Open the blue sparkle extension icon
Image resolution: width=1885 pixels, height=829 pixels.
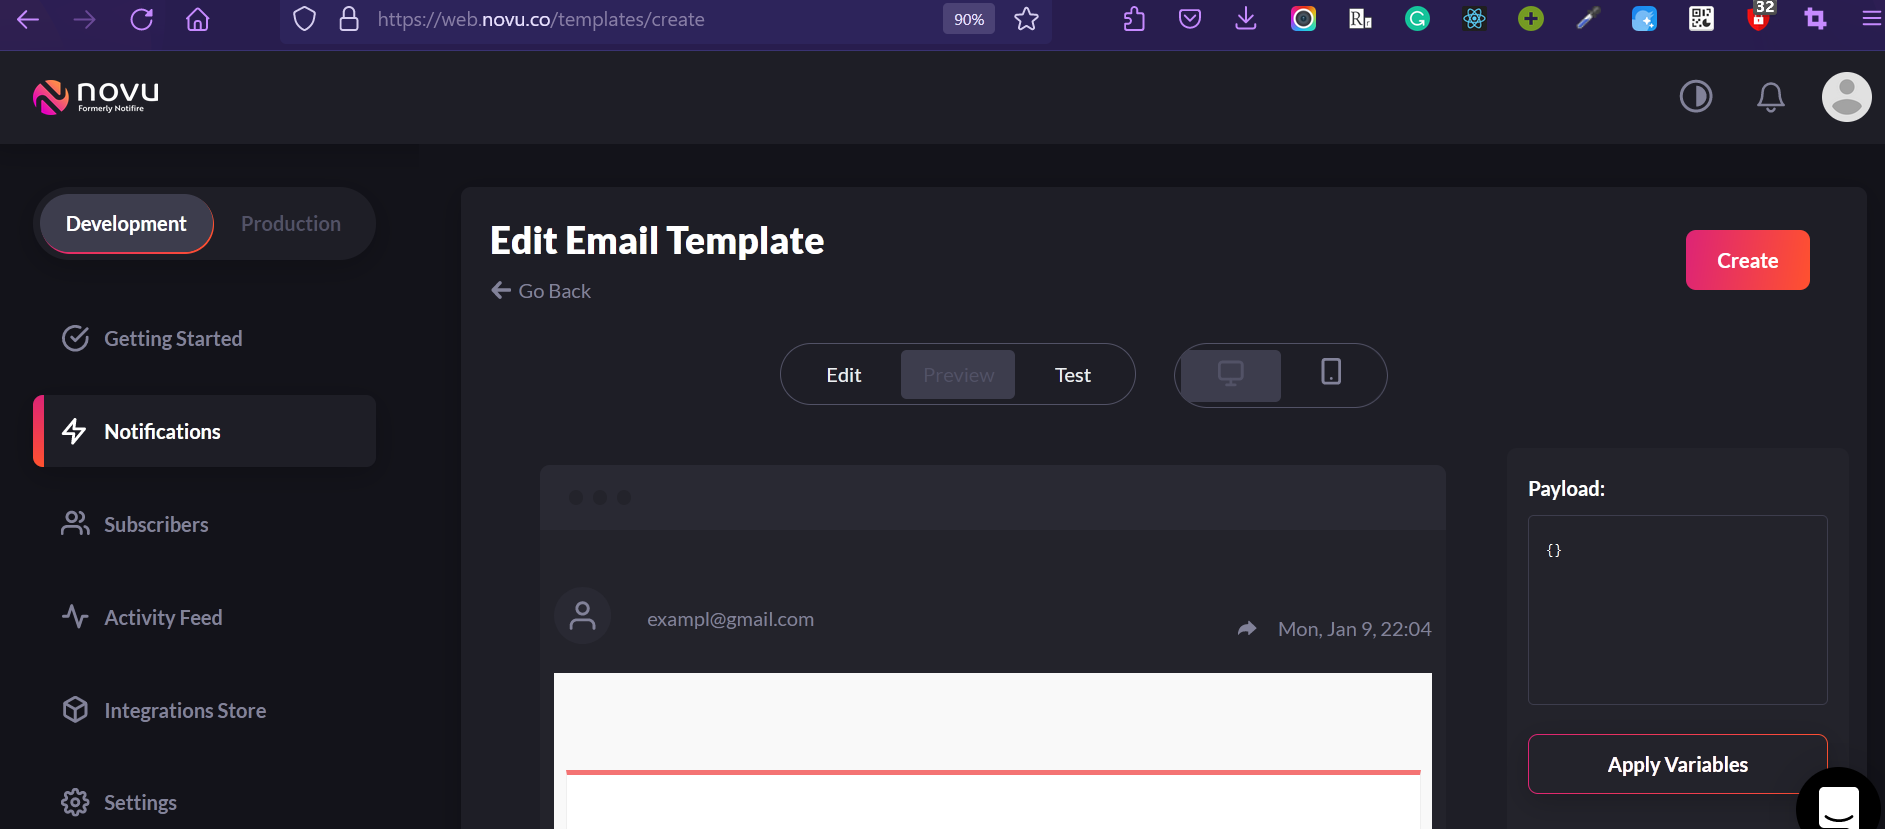(1644, 19)
